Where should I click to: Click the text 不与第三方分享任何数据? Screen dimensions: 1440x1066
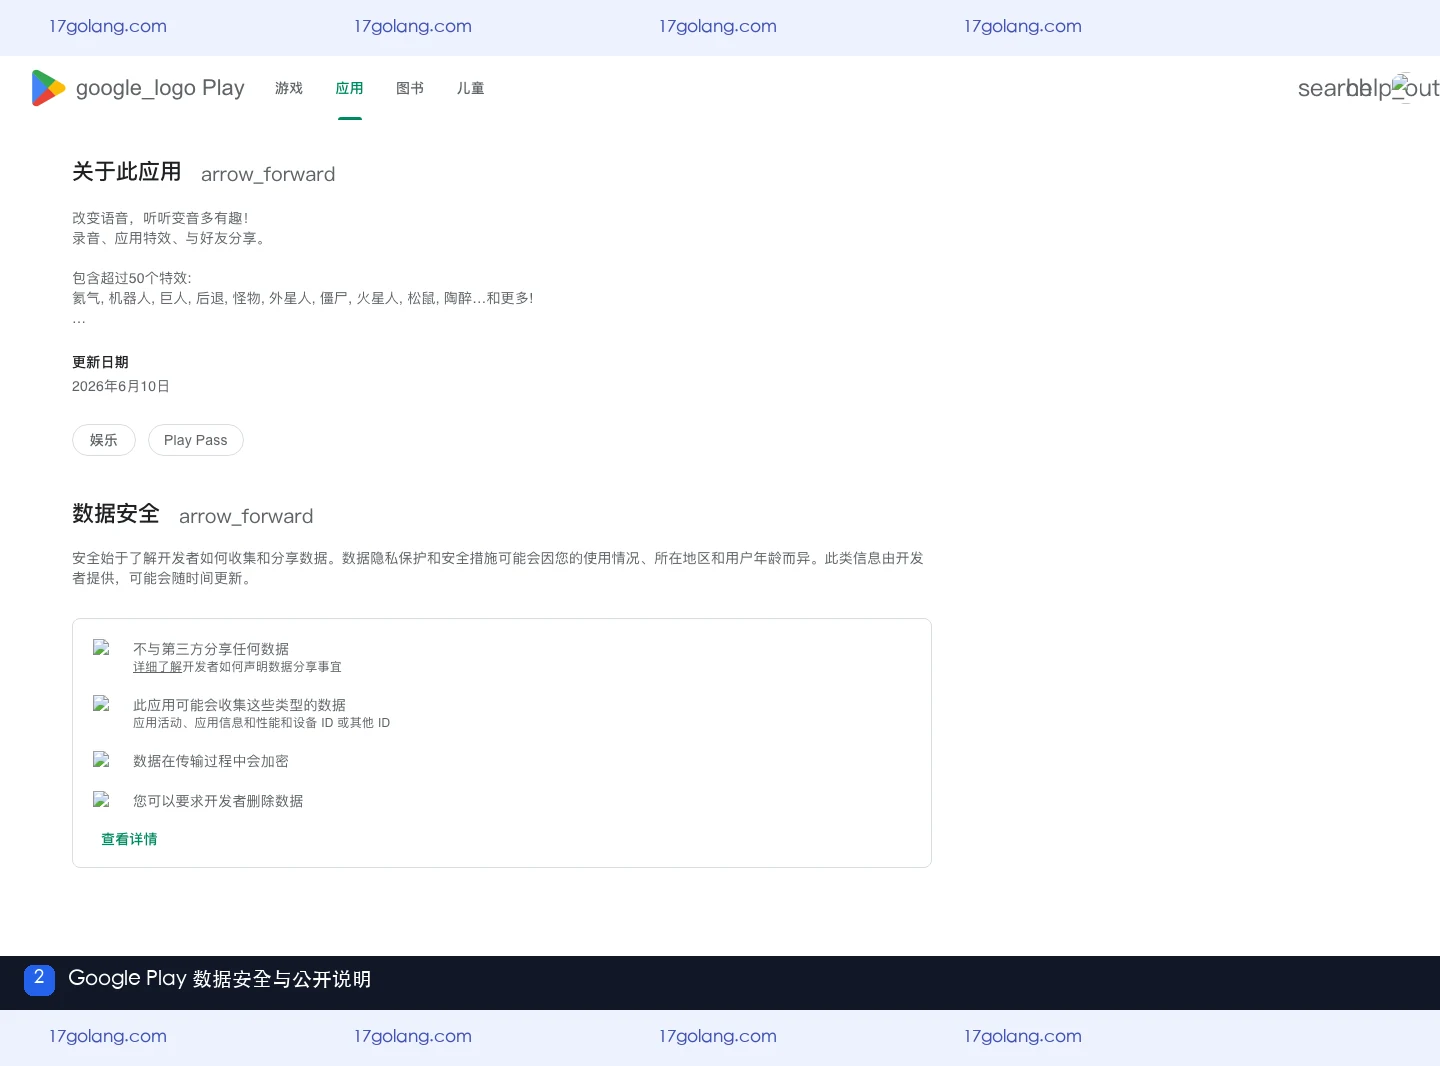pyautogui.click(x=211, y=649)
